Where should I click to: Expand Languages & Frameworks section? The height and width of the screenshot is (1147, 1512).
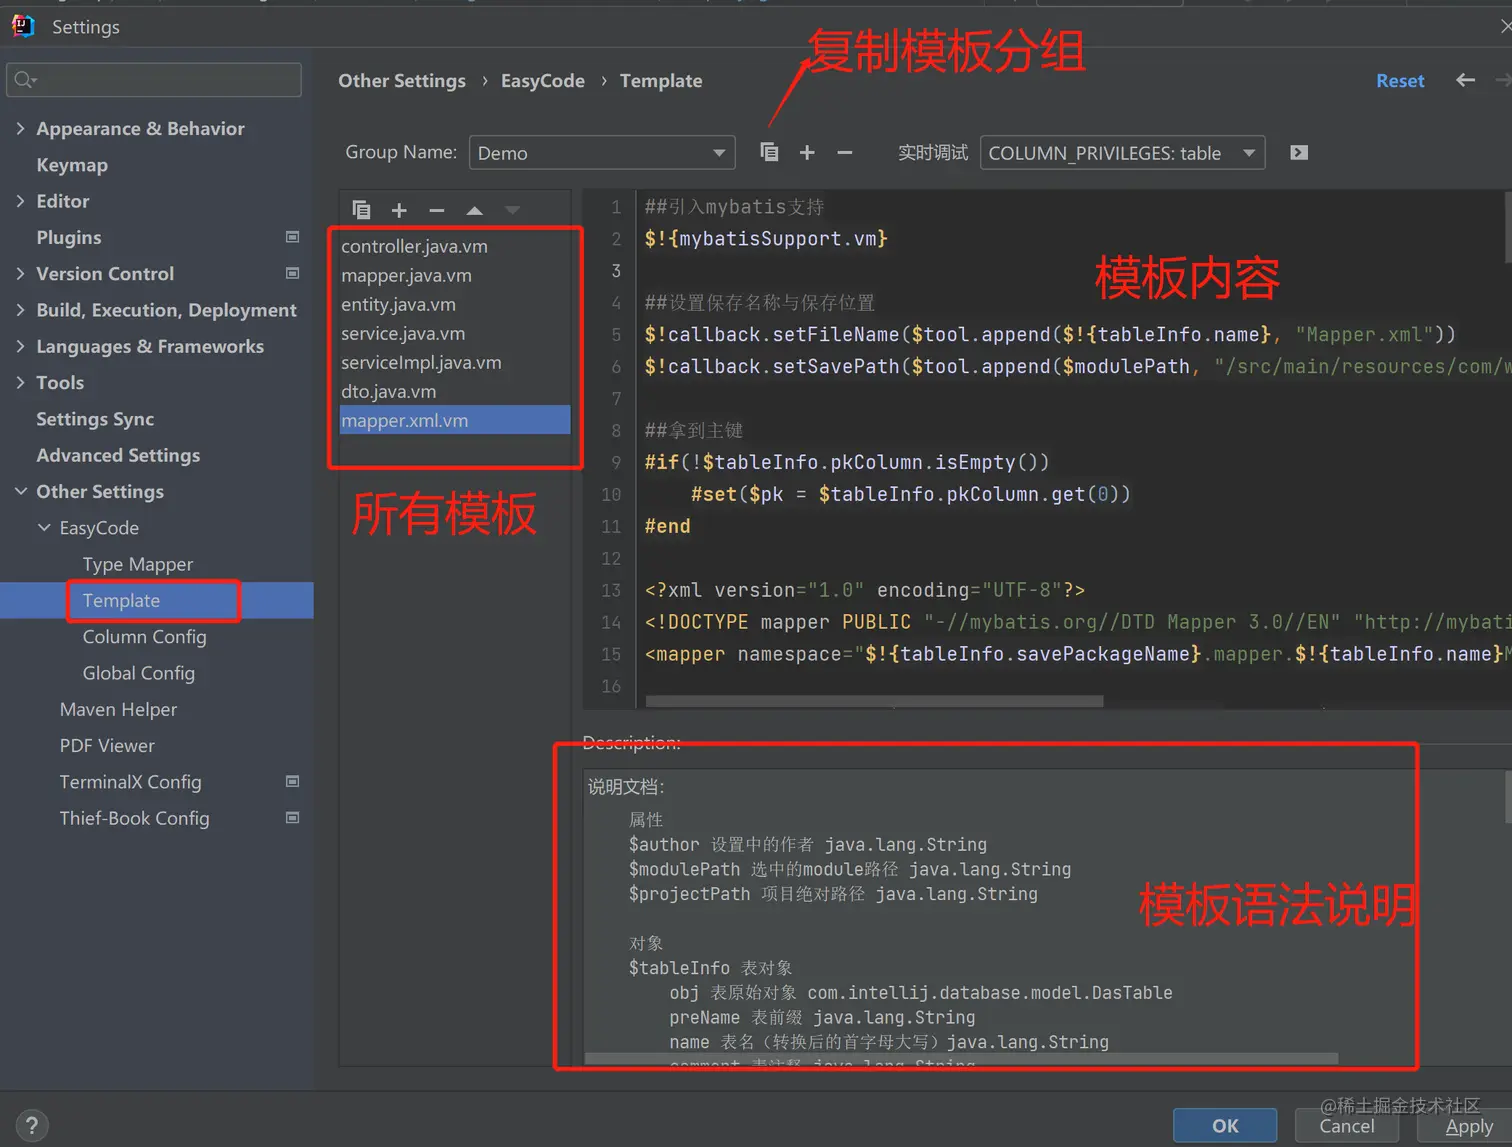(x=20, y=346)
